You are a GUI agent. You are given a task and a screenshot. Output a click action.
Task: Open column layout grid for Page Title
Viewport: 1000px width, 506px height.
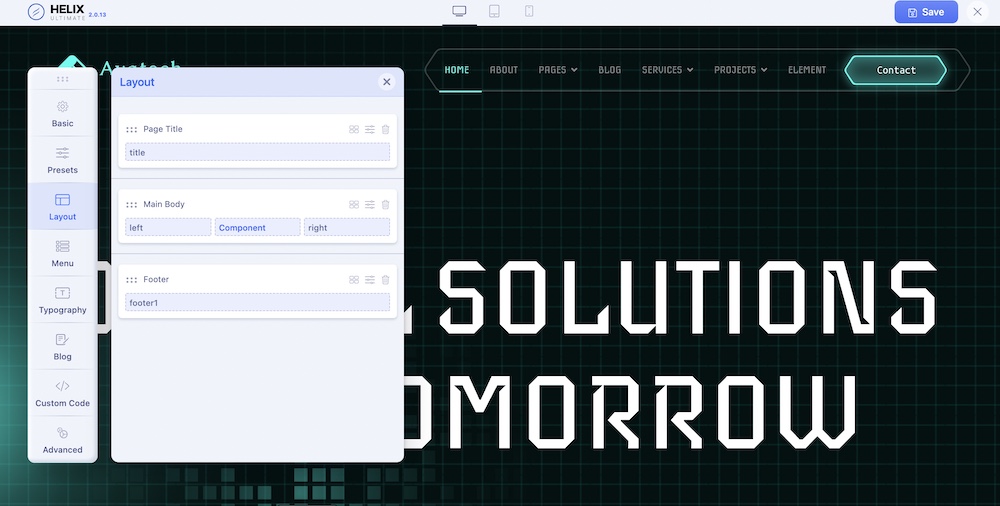click(354, 129)
